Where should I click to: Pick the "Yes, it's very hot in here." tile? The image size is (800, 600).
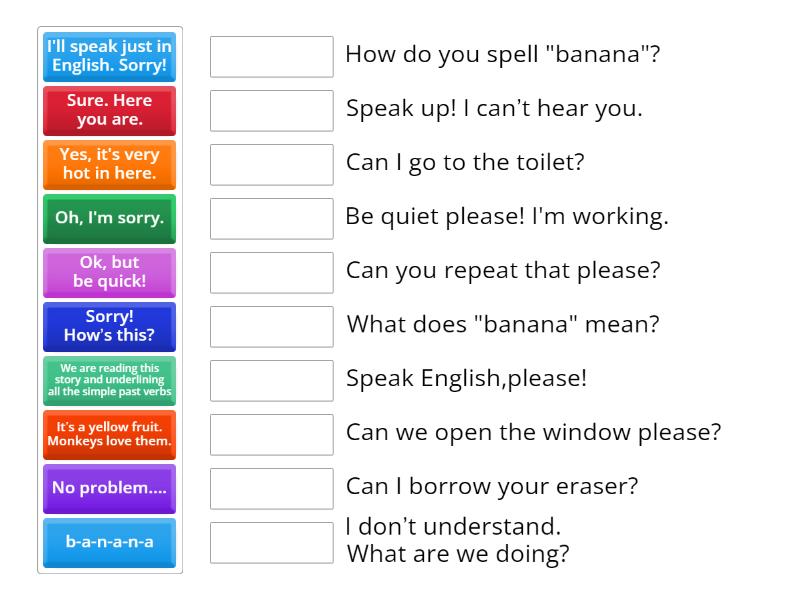(x=109, y=164)
